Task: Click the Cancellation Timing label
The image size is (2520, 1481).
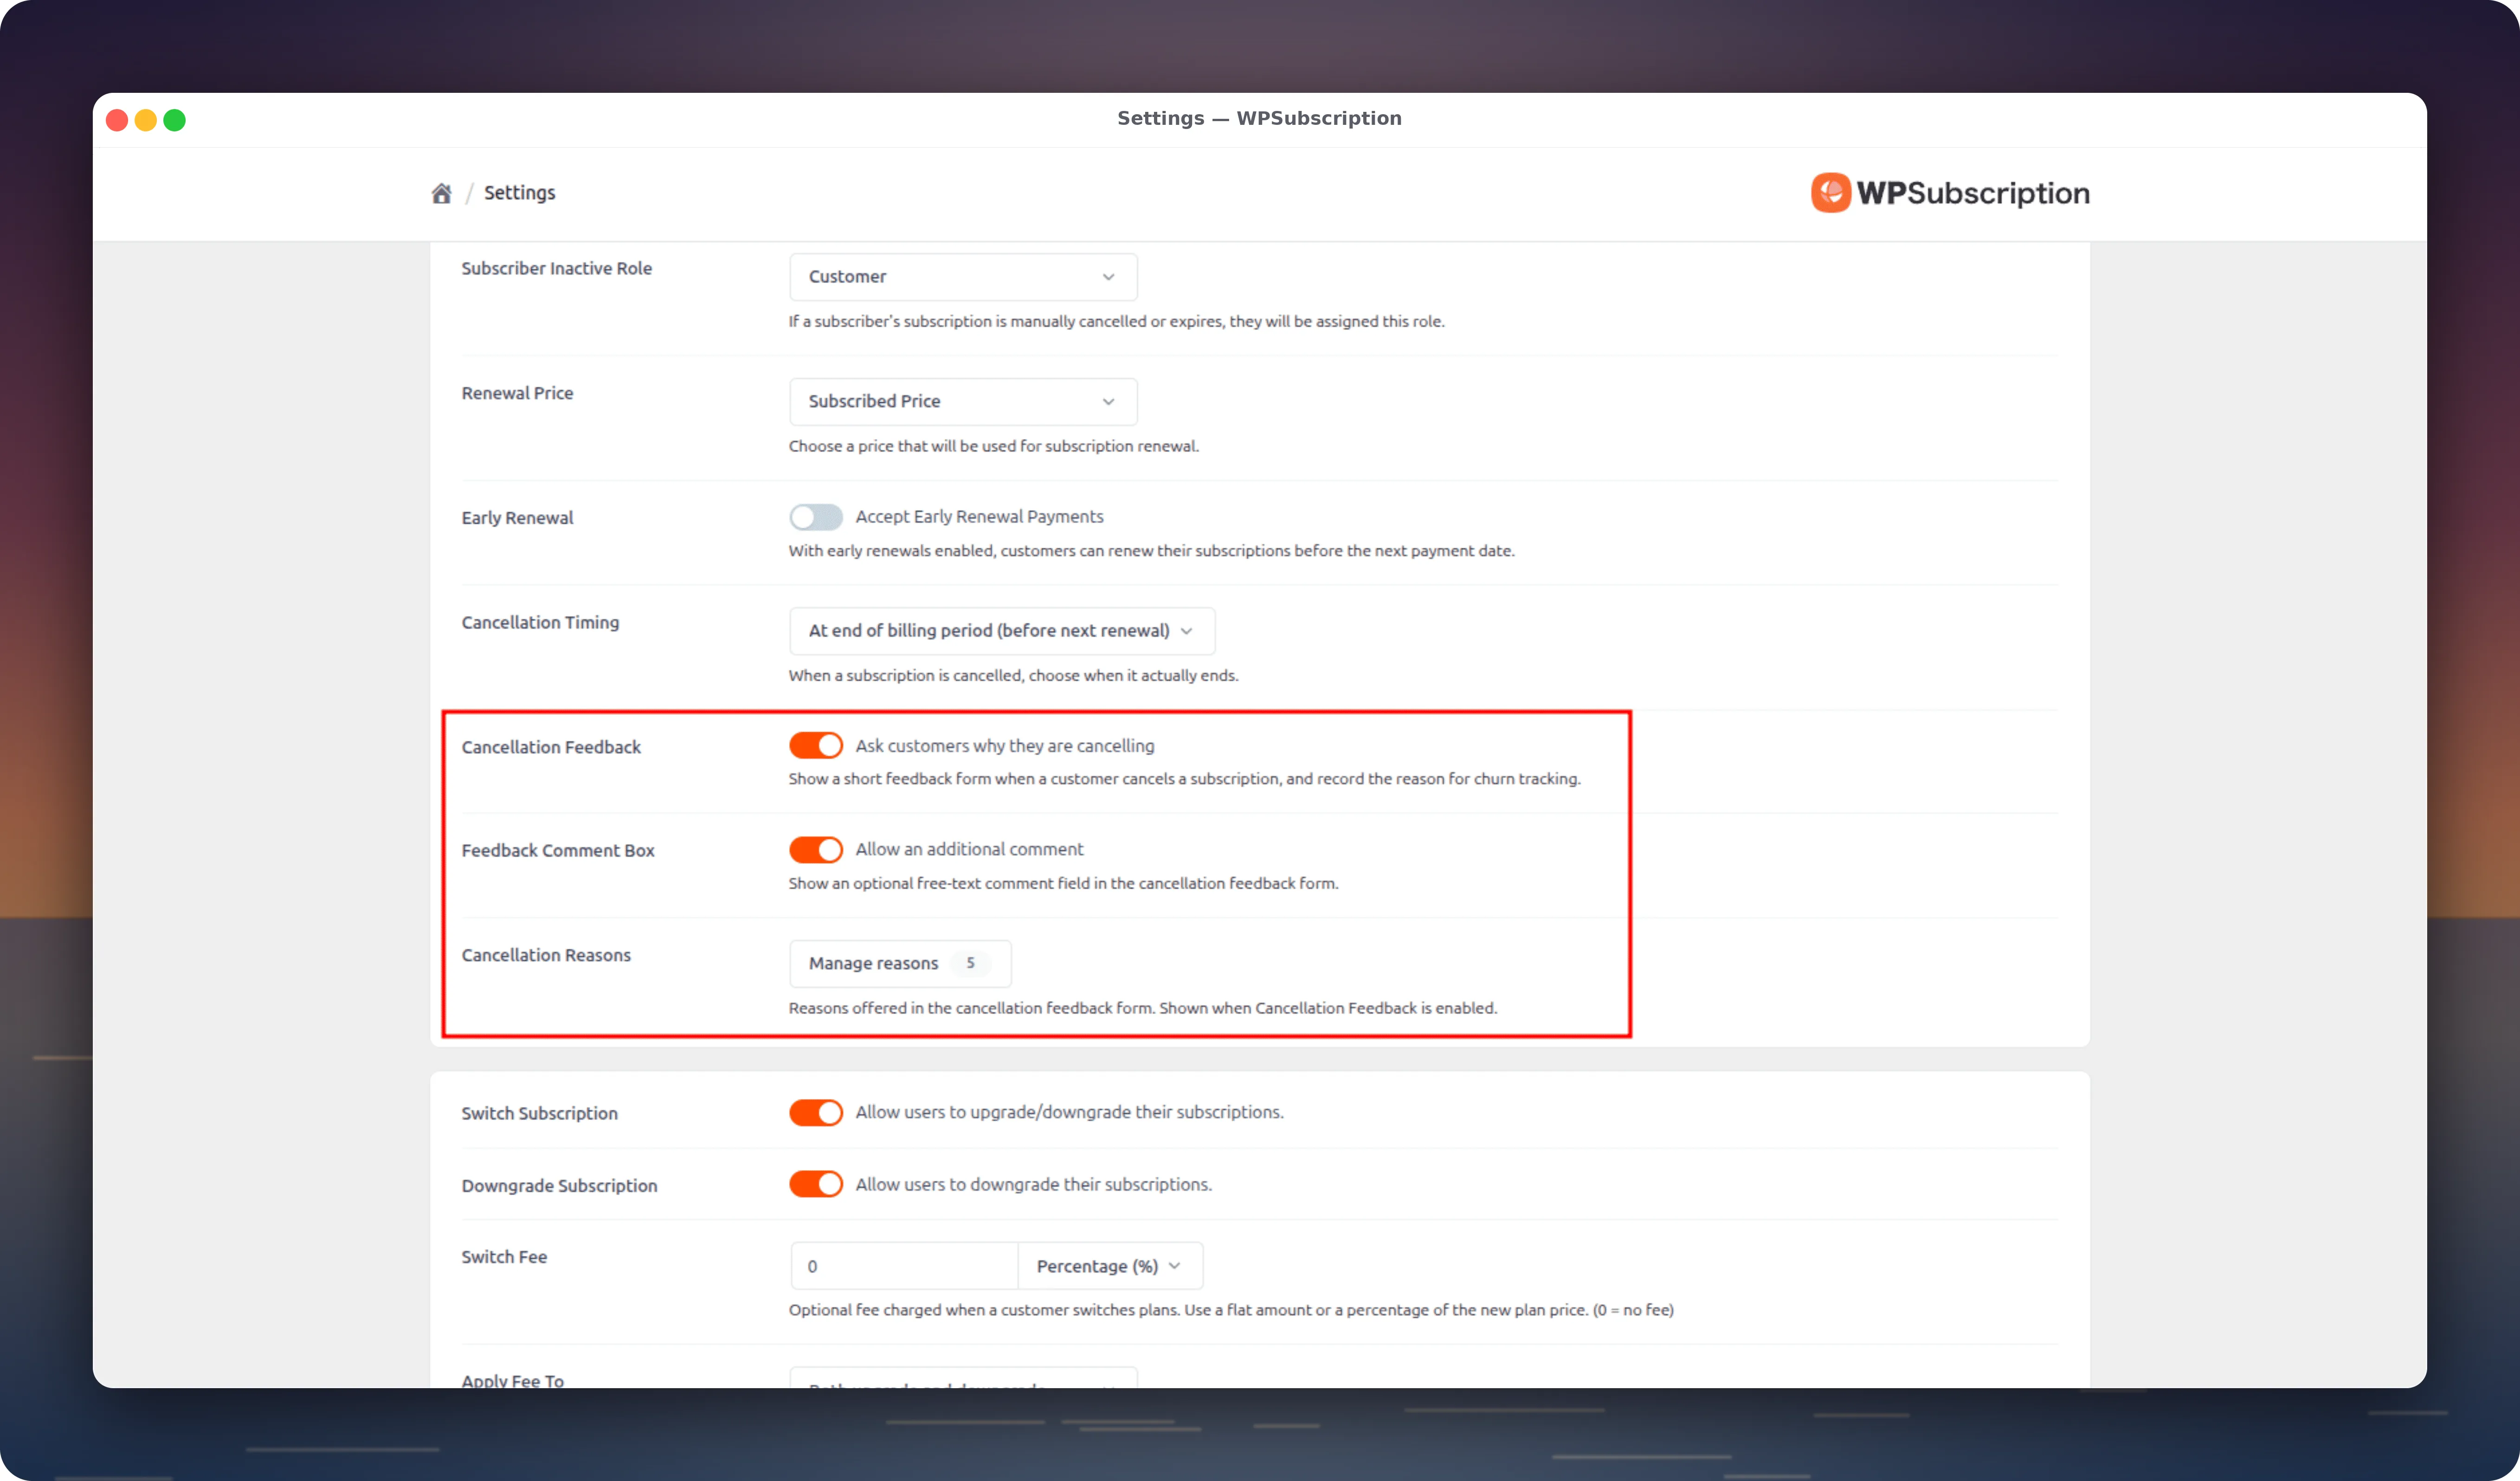Action: [540, 622]
